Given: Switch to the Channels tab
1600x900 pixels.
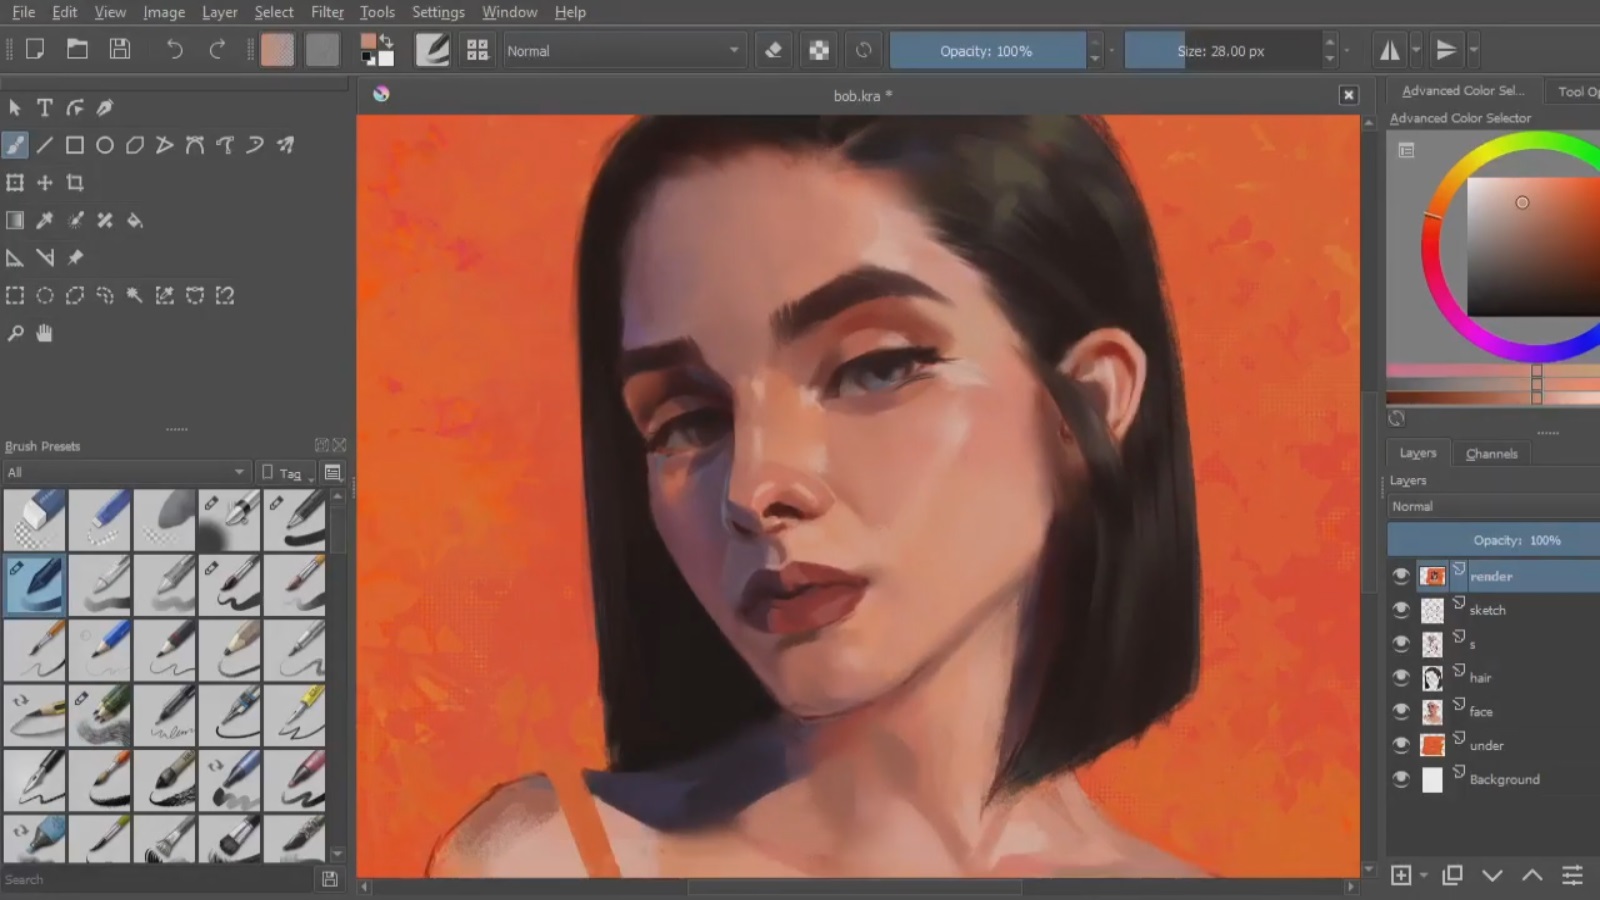Looking at the screenshot, I should (1491, 453).
